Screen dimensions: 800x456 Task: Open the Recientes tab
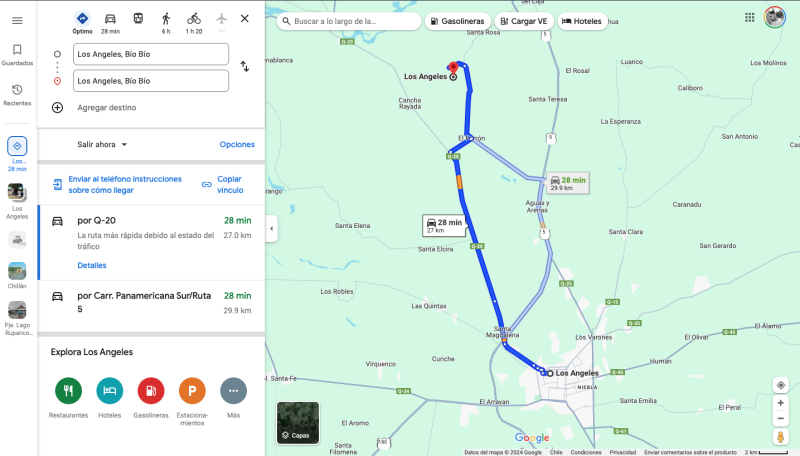point(17,95)
